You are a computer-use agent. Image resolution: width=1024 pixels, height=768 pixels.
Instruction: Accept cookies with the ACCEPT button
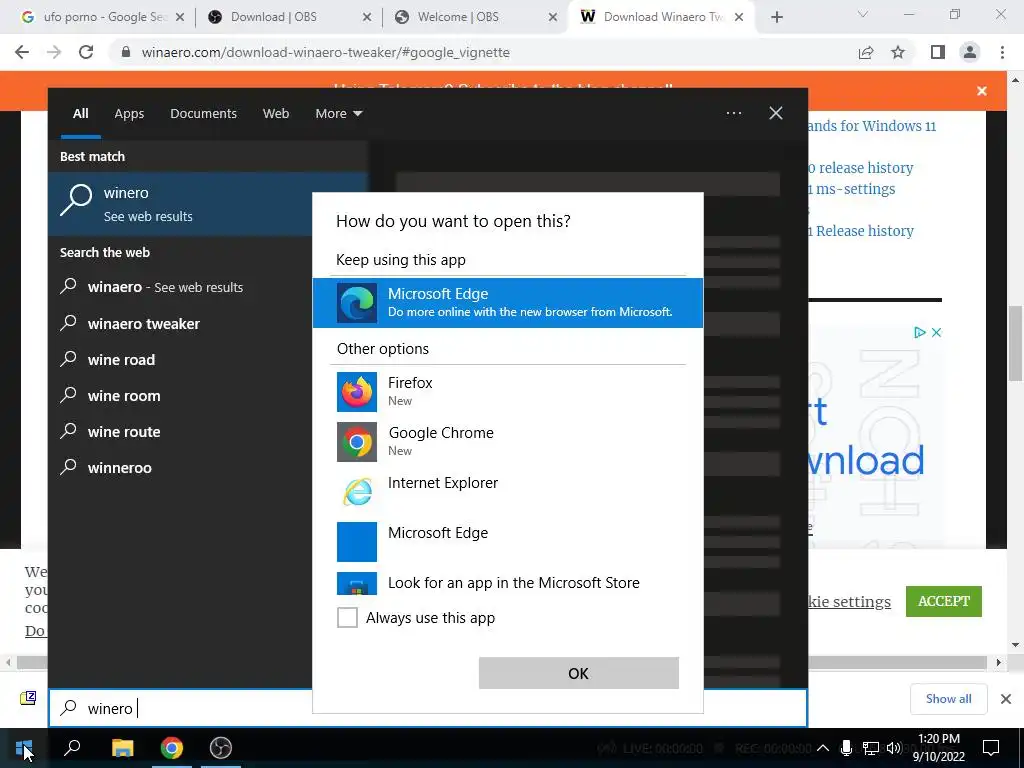(x=944, y=601)
